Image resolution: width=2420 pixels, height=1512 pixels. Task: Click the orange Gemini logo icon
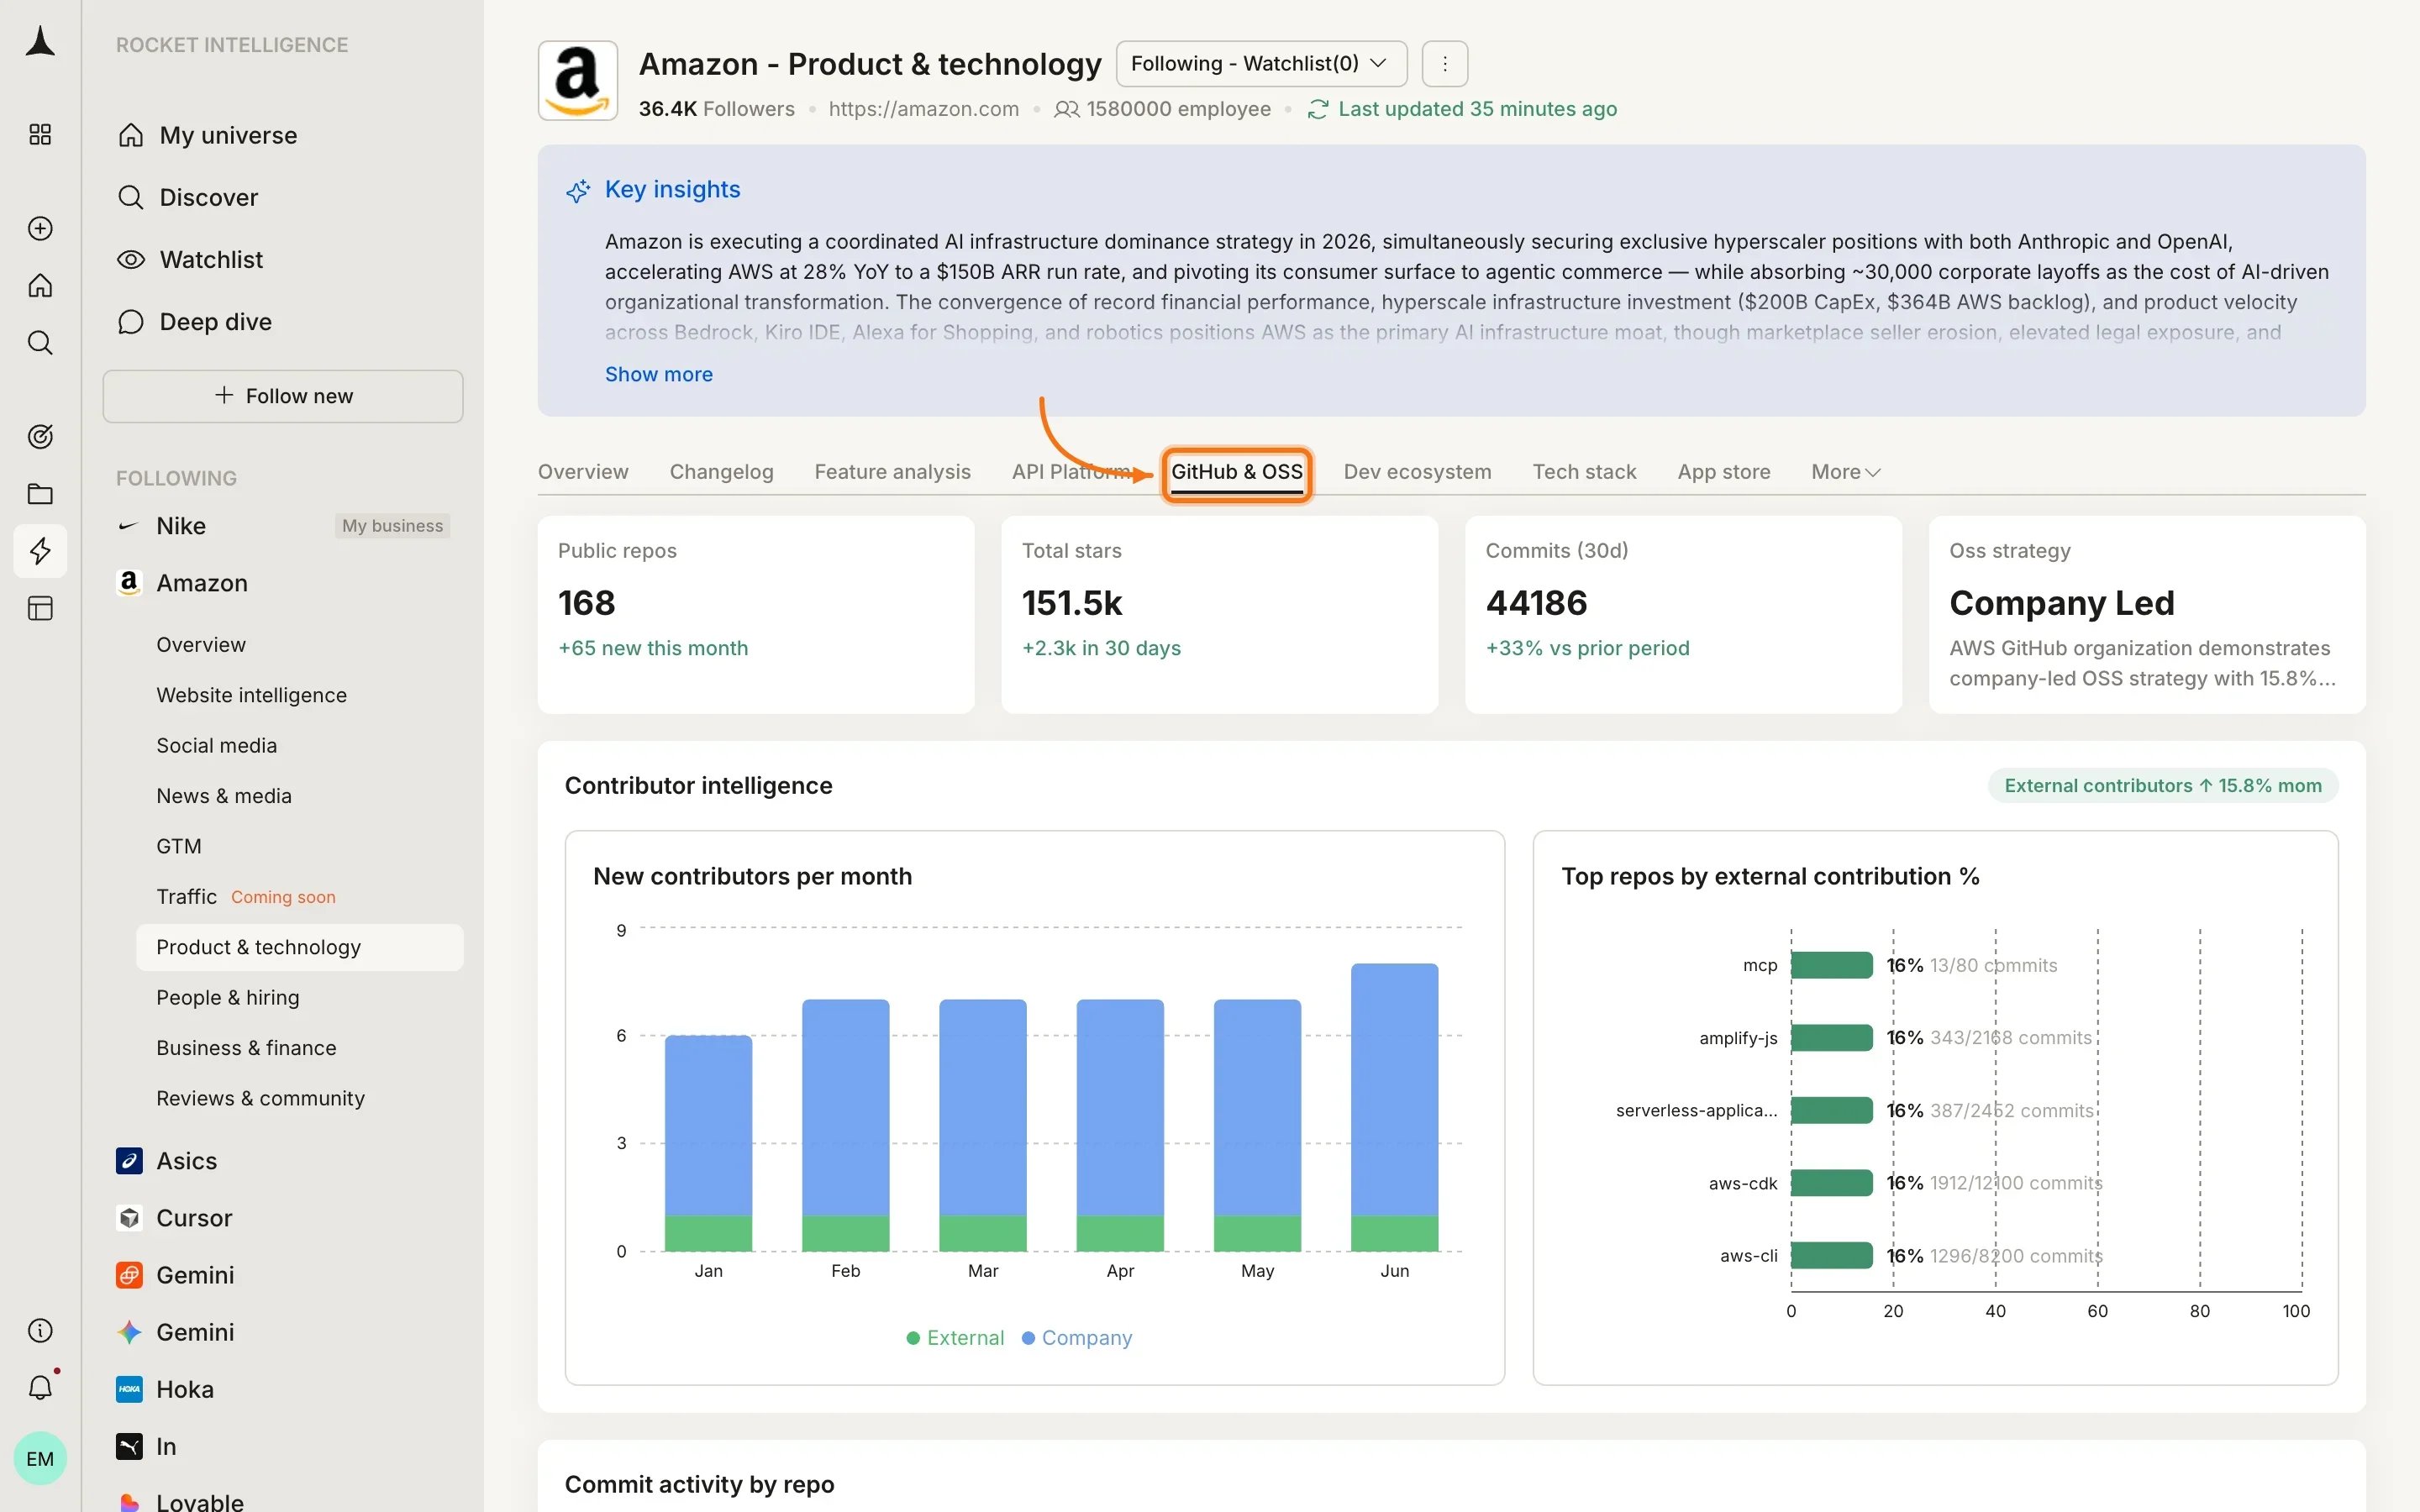click(x=129, y=1275)
